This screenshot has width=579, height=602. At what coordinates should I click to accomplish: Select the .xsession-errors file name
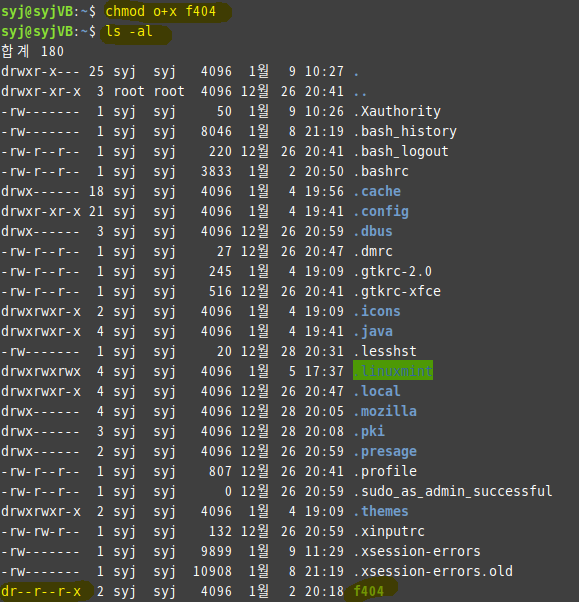coord(417,551)
